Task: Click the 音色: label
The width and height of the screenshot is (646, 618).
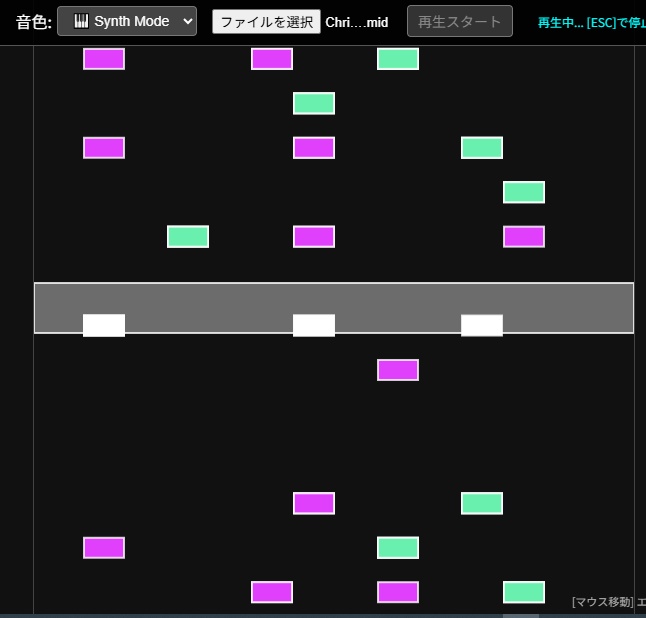Action: point(34,22)
